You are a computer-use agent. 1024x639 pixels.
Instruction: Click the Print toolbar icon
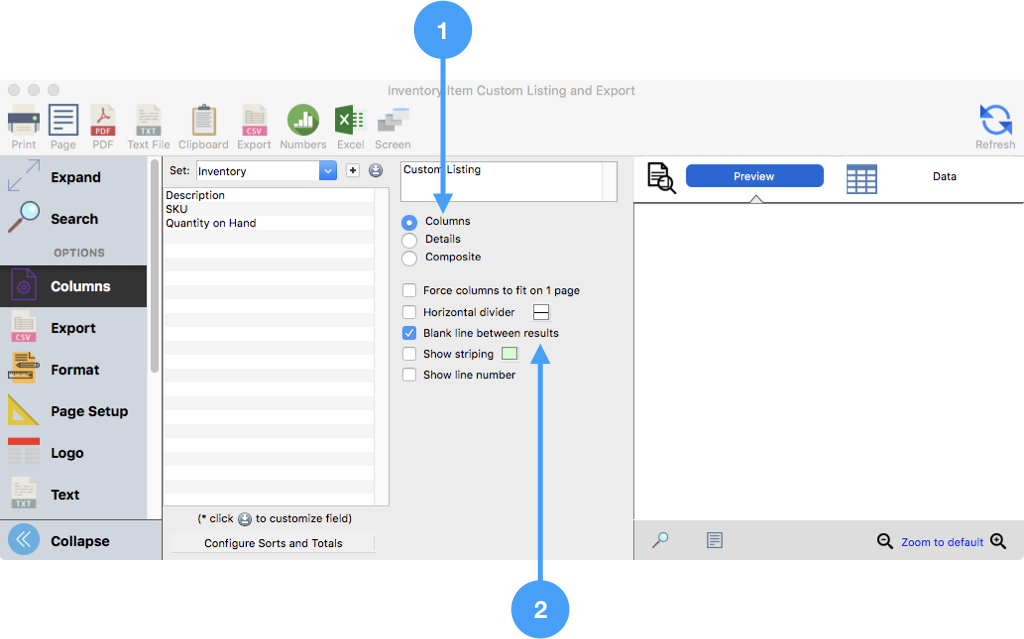23,122
